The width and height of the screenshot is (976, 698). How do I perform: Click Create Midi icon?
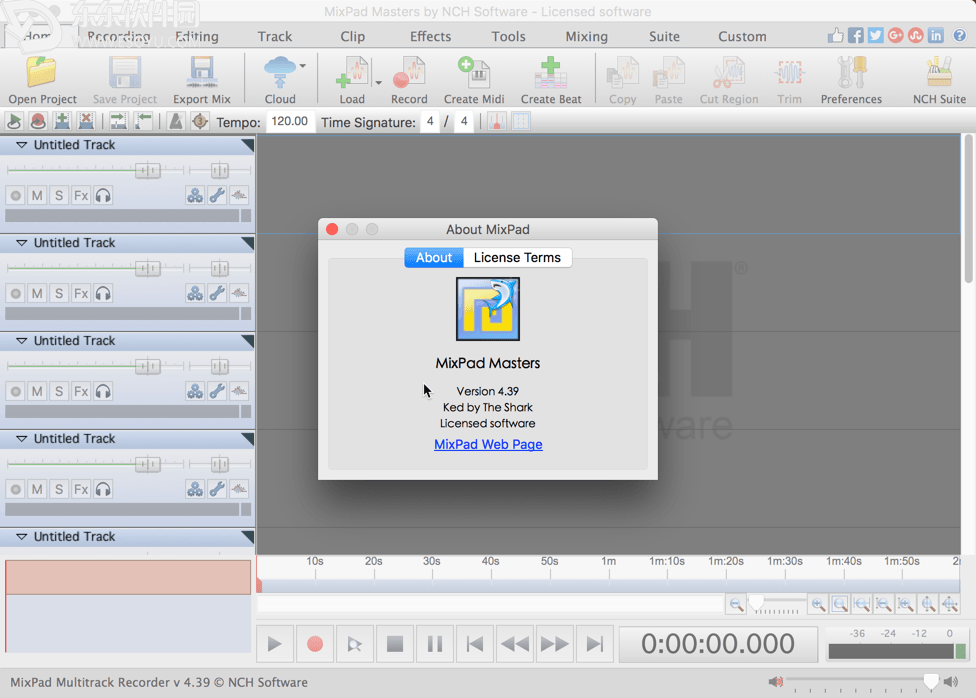(x=474, y=80)
